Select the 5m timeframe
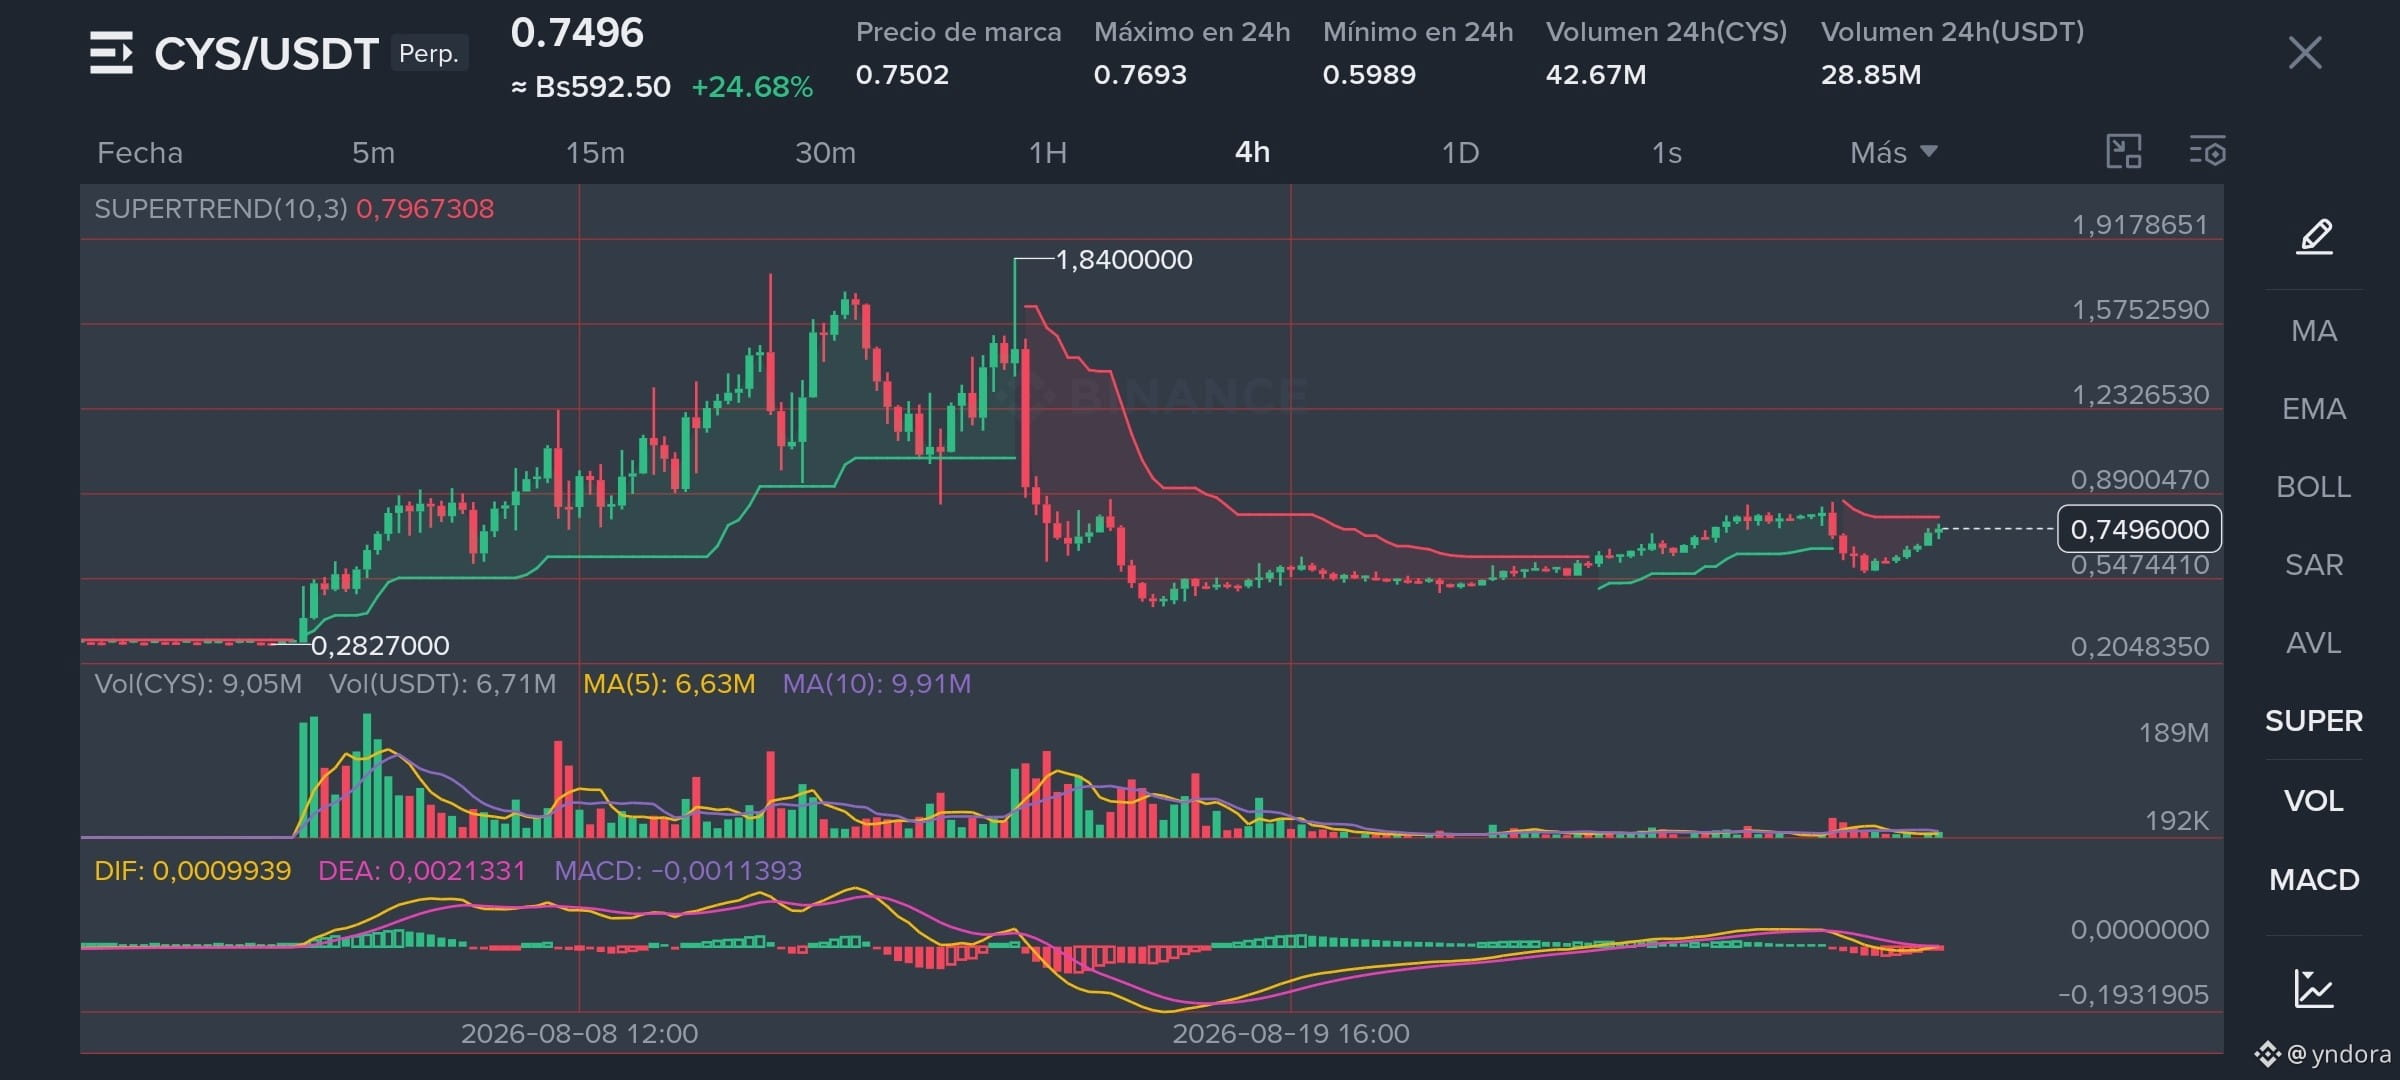Viewport: 2400px width, 1080px height. click(x=373, y=152)
